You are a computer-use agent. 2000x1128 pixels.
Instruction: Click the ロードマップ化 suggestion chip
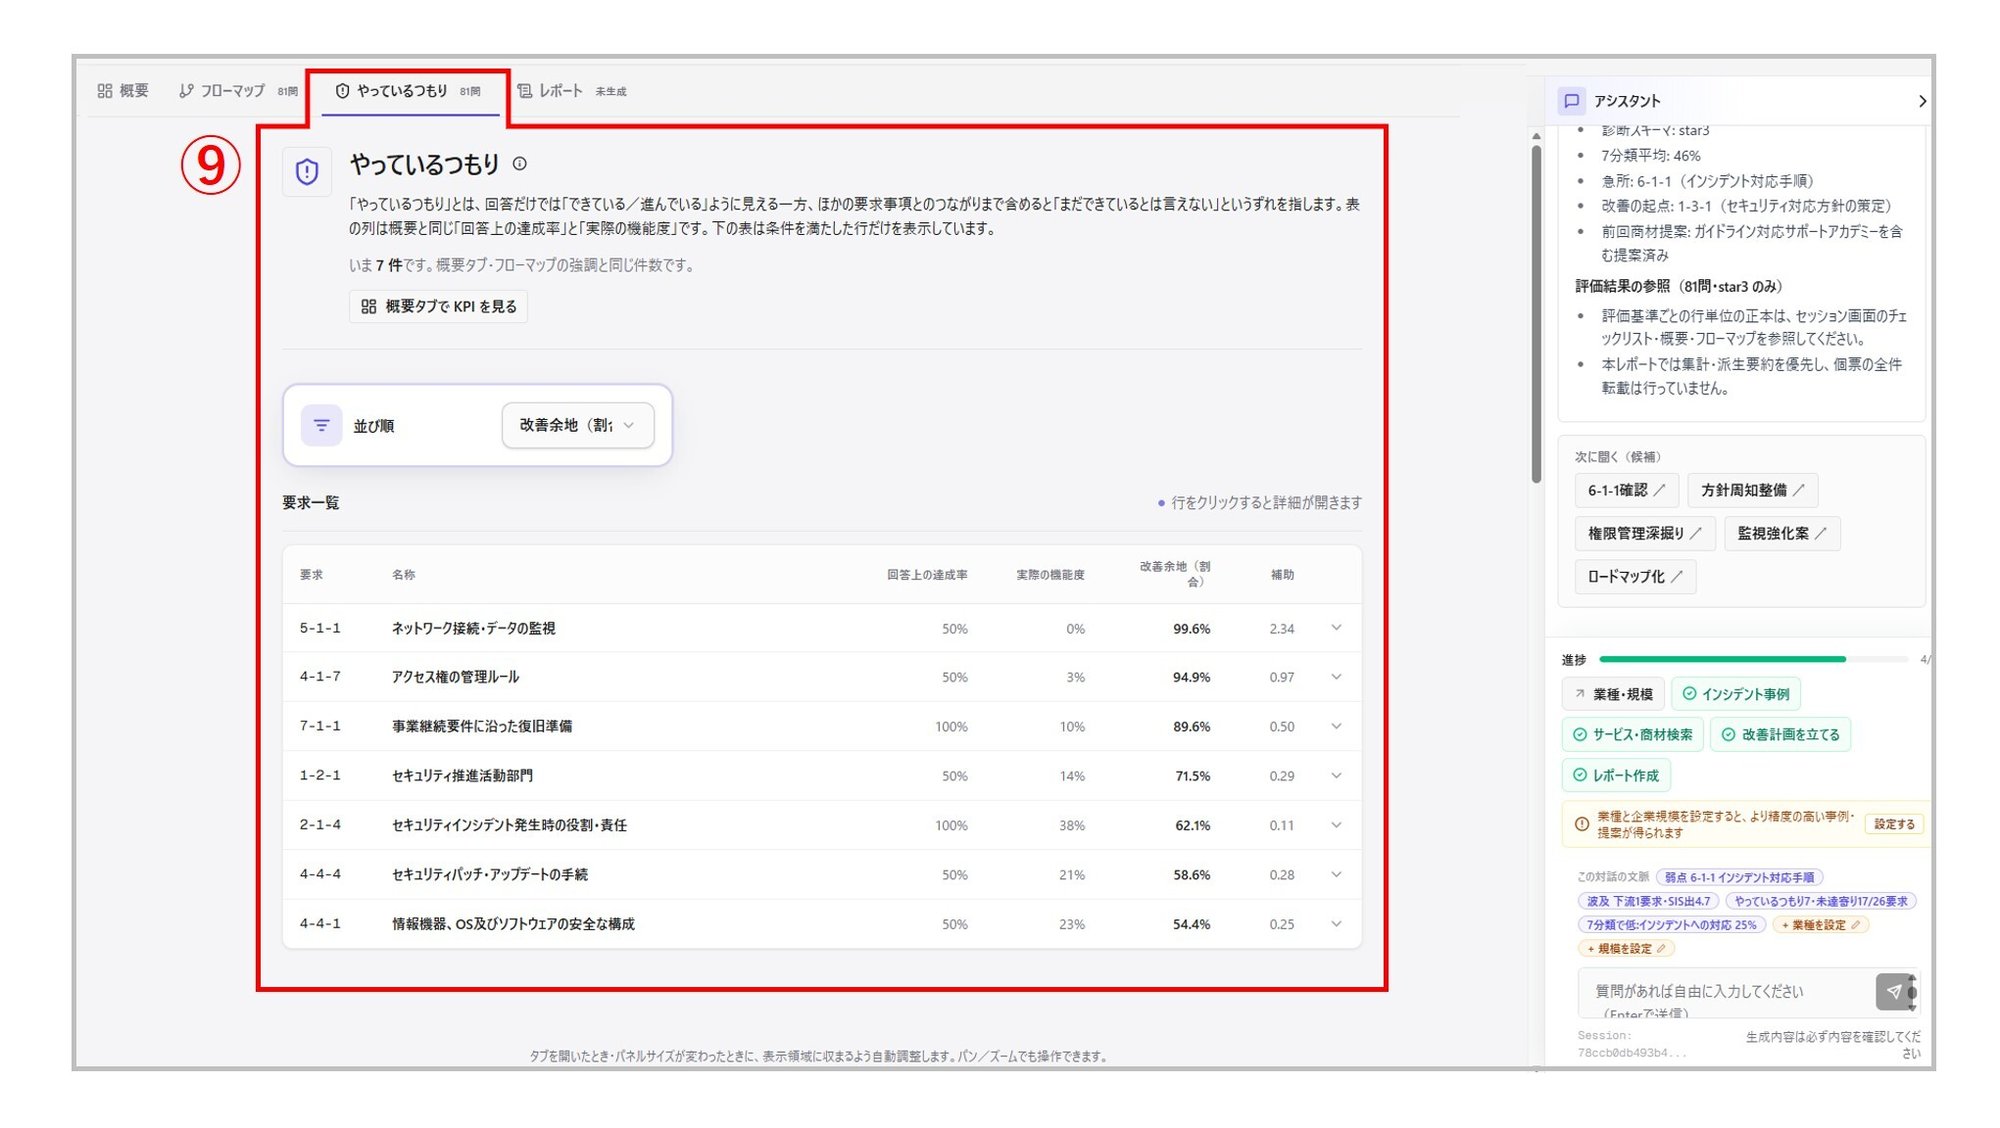1635,576
